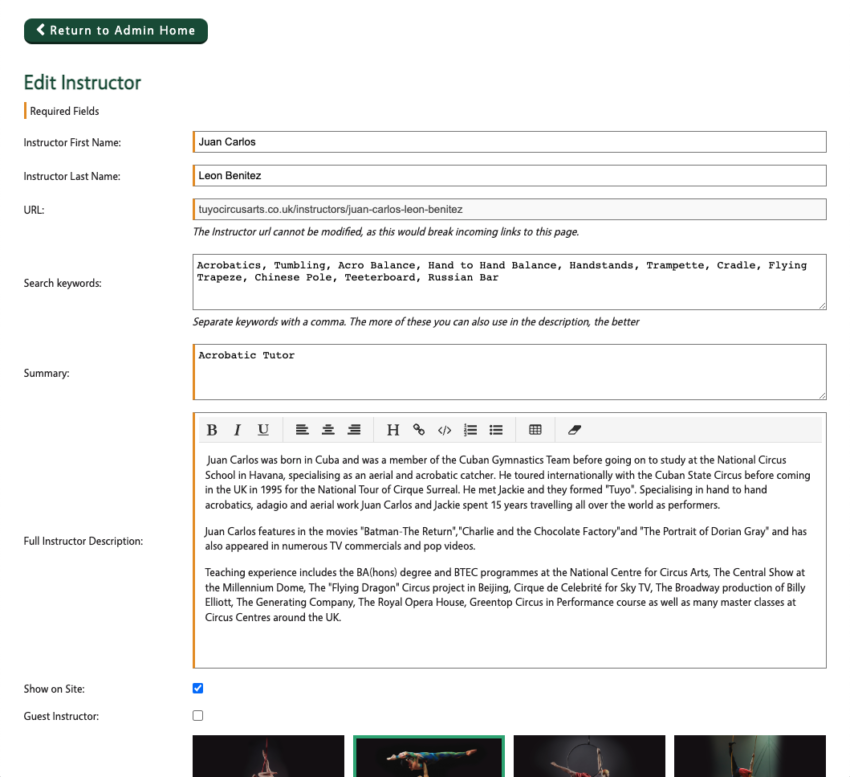Click the 'Separate keywords with a comma' hint
The height and width of the screenshot is (777, 850).
click(416, 322)
